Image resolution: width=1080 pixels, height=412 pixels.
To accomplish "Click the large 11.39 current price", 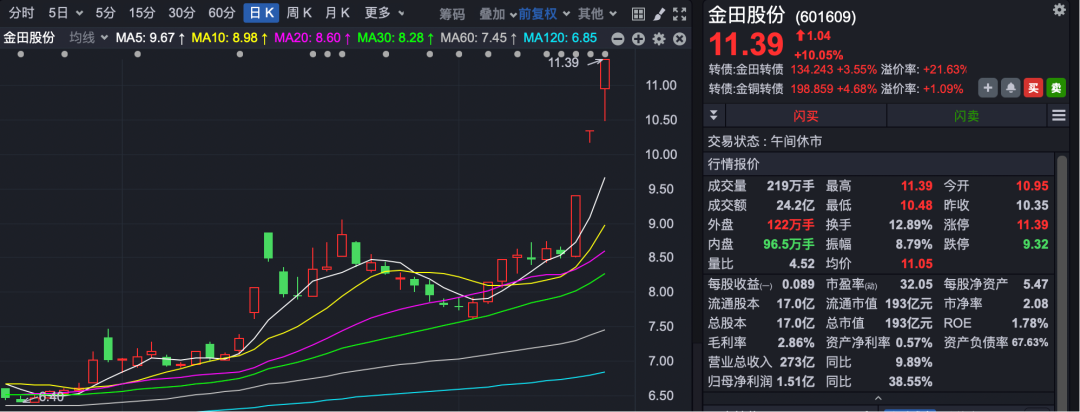I will (747, 45).
